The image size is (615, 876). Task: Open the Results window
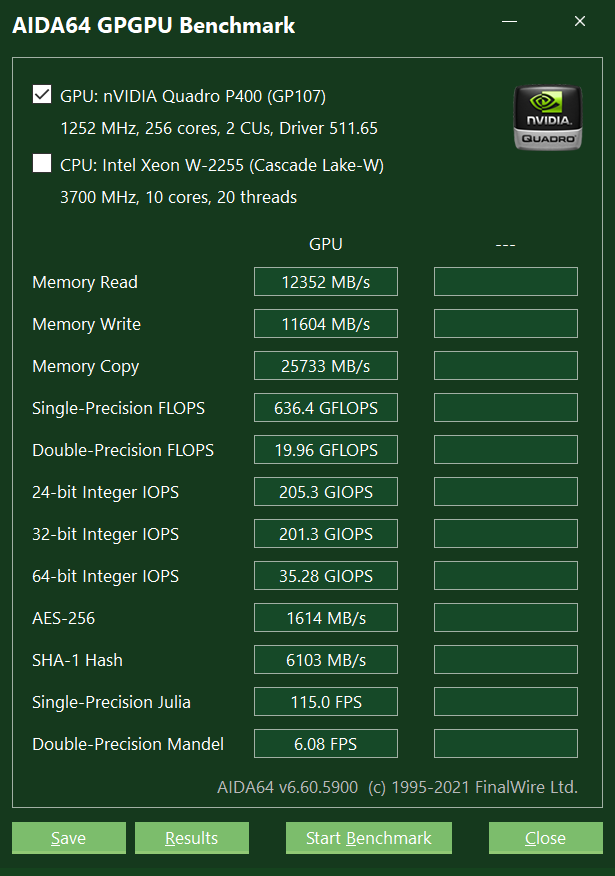192,837
